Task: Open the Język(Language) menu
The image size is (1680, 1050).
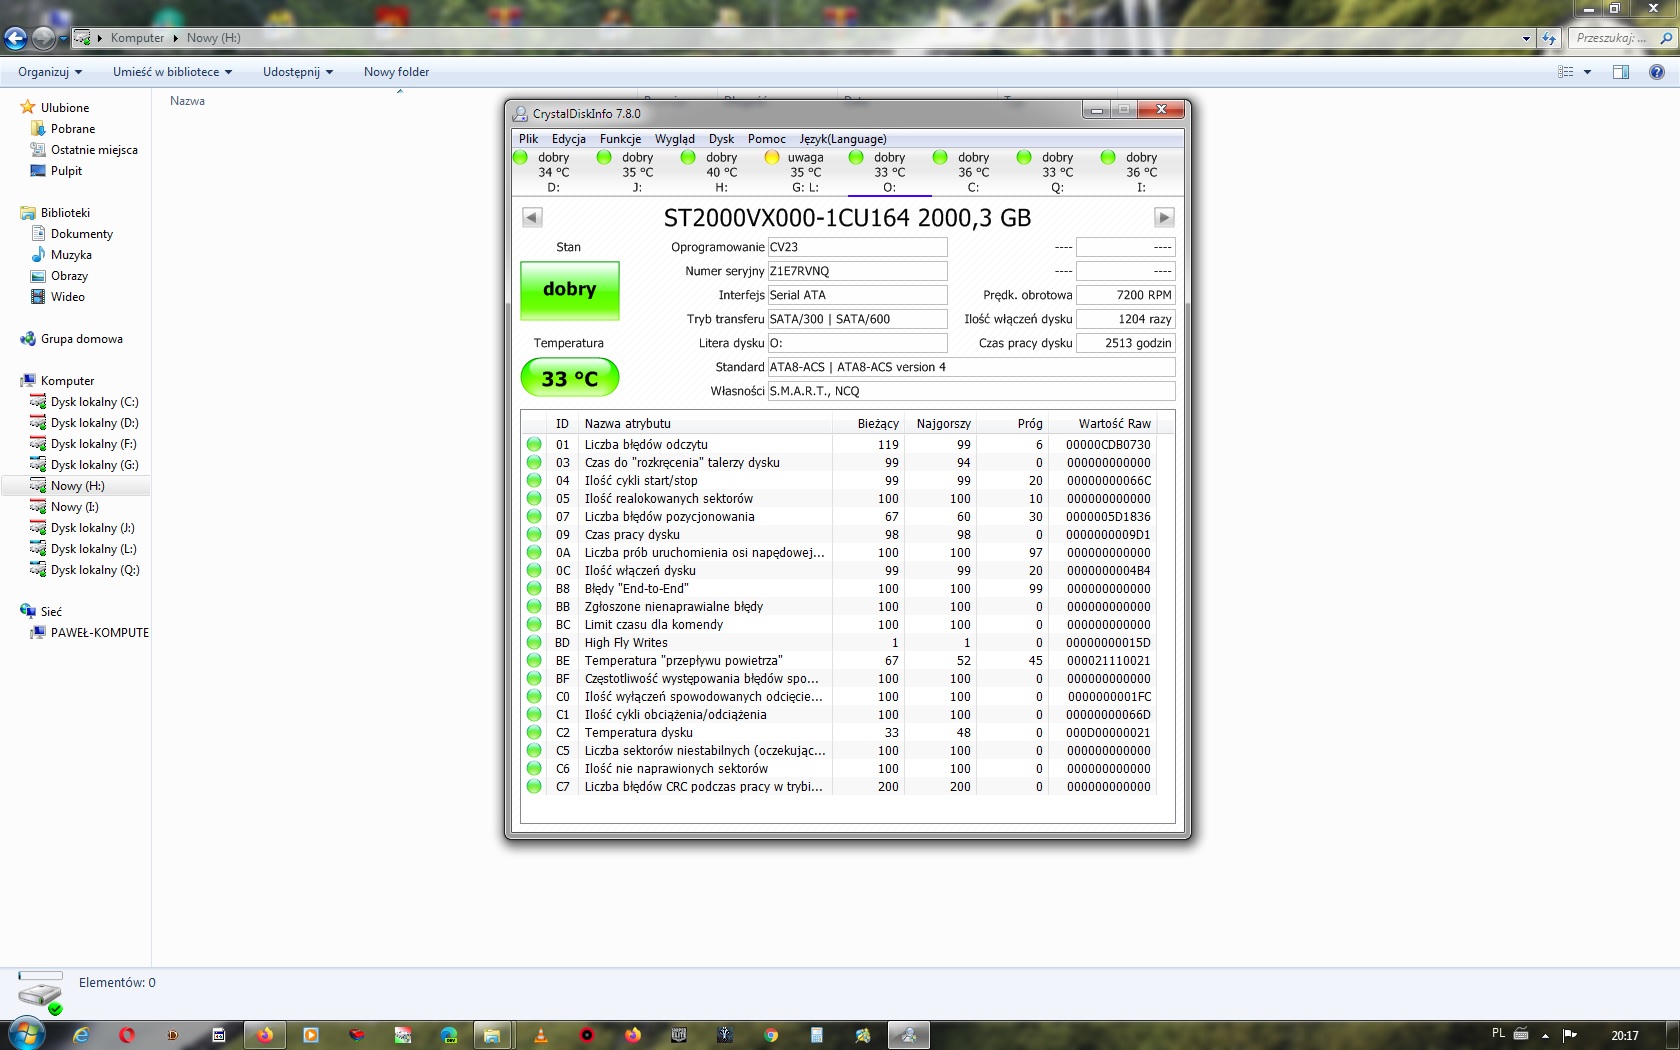Action: 842,139
